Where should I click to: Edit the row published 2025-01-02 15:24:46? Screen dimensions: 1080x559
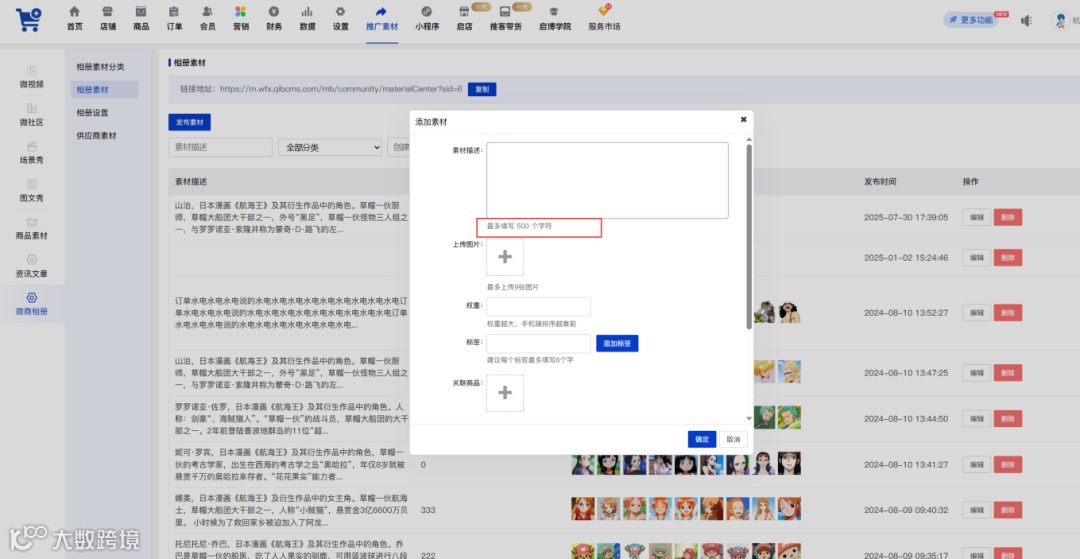click(976, 257)
